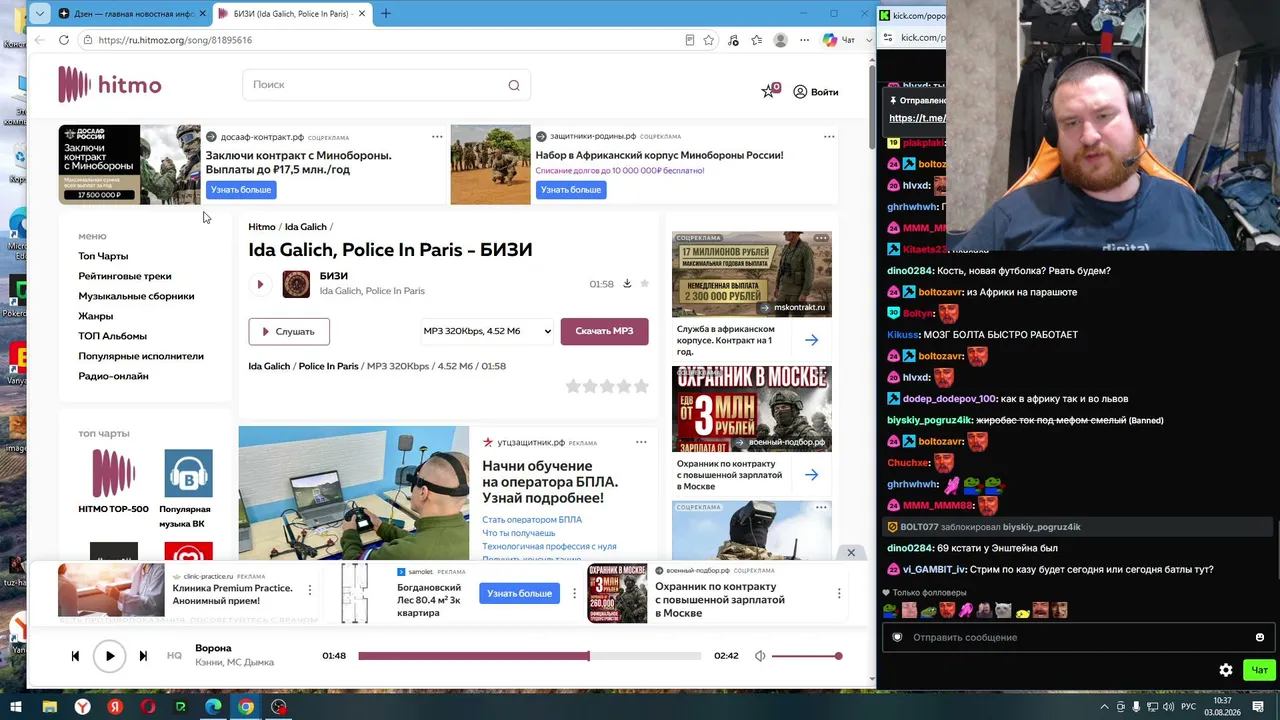Seek in the Ворона track progress bar
The width and height of the screenshot is (1280, 720).
(530, 656)
